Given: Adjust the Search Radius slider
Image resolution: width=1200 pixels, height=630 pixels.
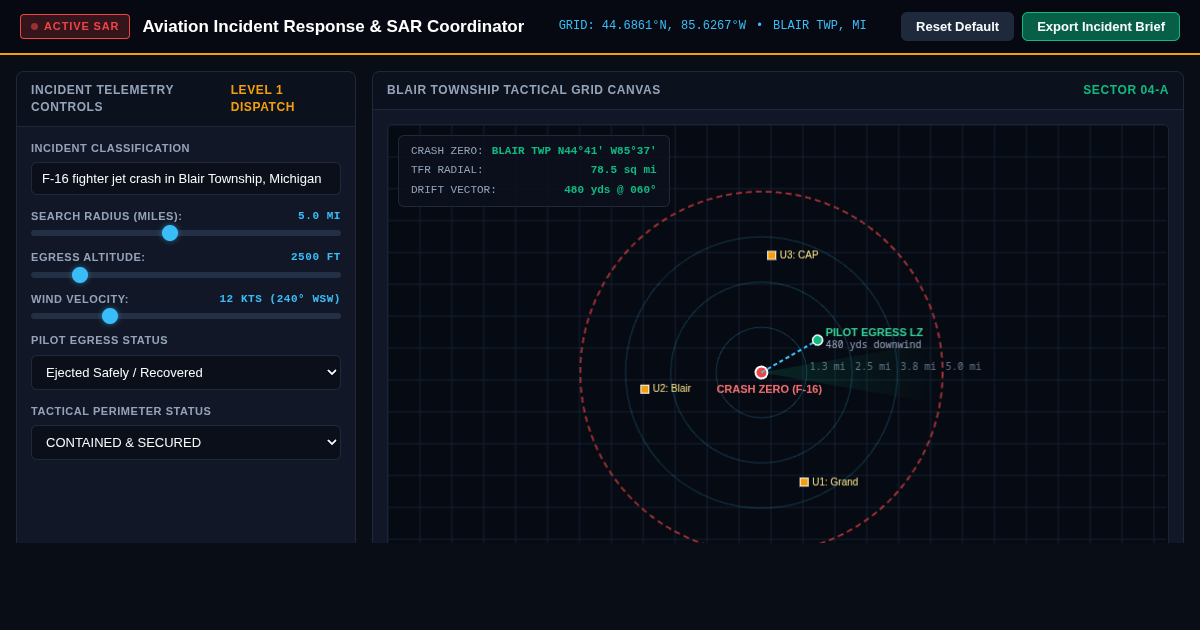Looking at the screenshot, I should tap(186, 233).
